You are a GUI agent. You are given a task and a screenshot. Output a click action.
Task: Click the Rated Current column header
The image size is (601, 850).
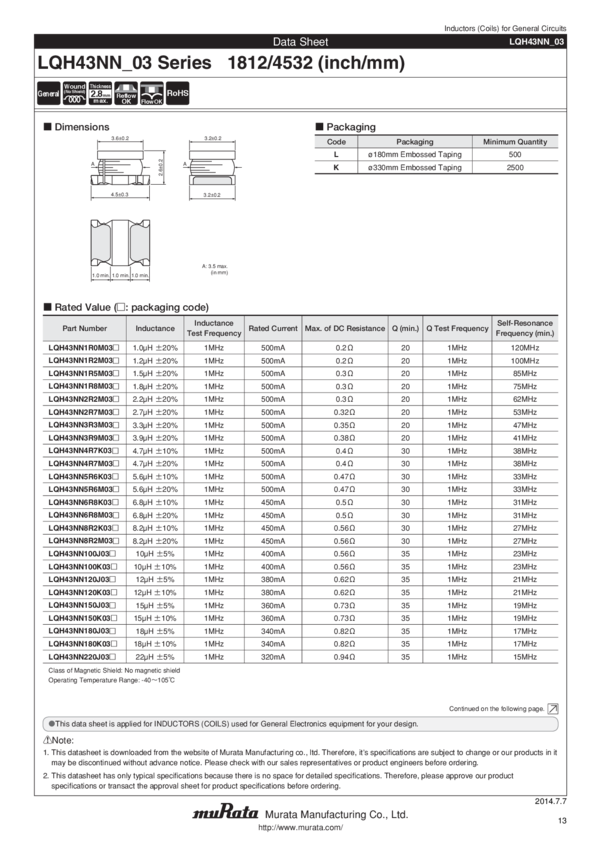pyautogui.click(x=273, y=329)
